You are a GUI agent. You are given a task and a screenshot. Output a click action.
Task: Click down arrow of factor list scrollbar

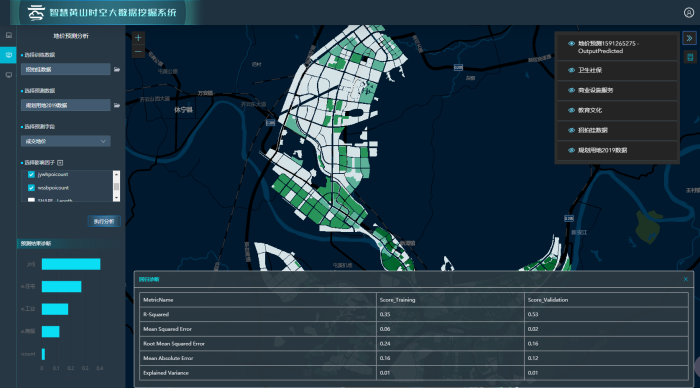117,198
